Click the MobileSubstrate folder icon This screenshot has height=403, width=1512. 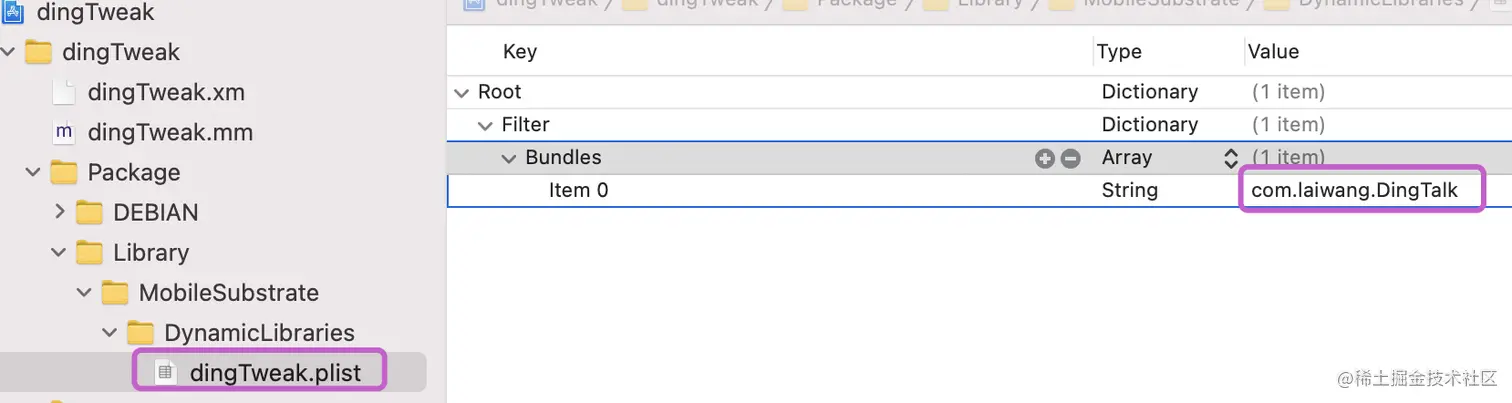pyautogui.click(x=116, y=293)
